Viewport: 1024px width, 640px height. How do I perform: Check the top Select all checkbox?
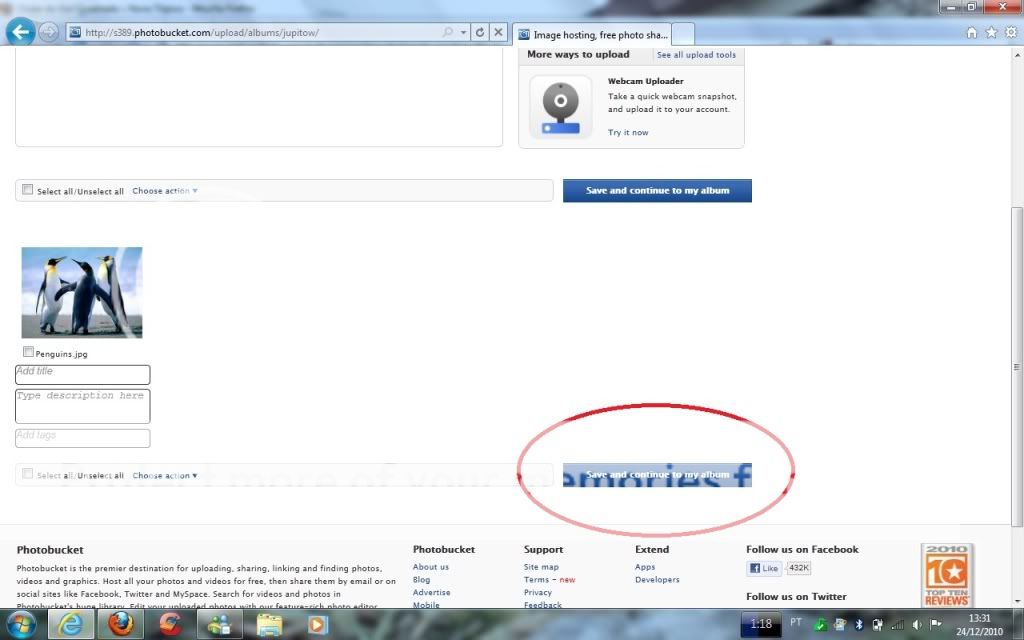pyautogui.click(x=28, y=190)
